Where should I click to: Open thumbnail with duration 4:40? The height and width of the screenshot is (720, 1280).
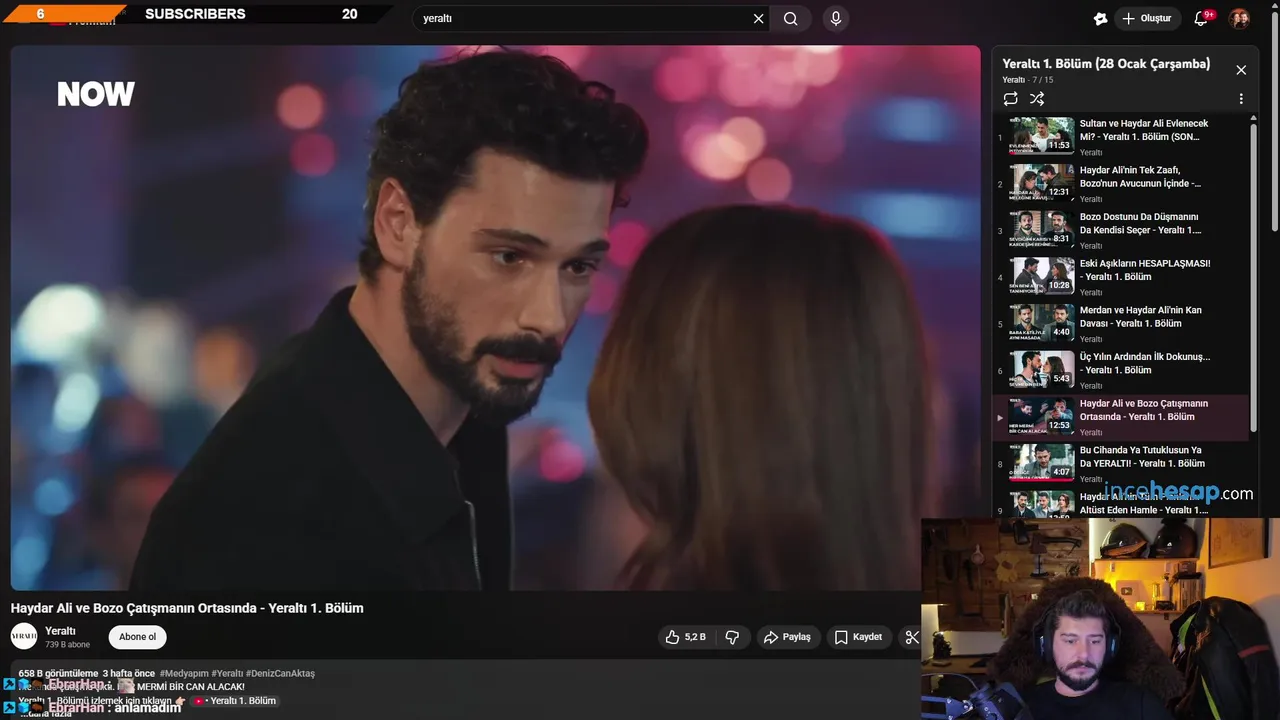click(1042, 322)
